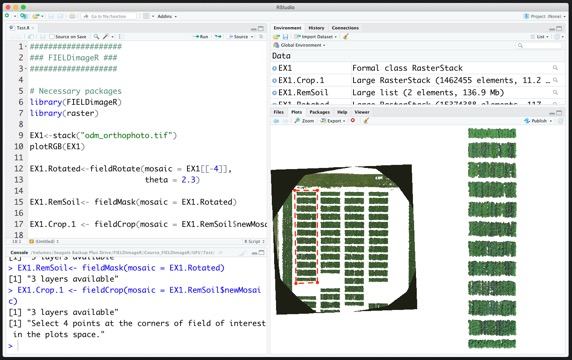Click the Environment search field
The width and height of the screenshot is (572, 360).
coord(539,45)
